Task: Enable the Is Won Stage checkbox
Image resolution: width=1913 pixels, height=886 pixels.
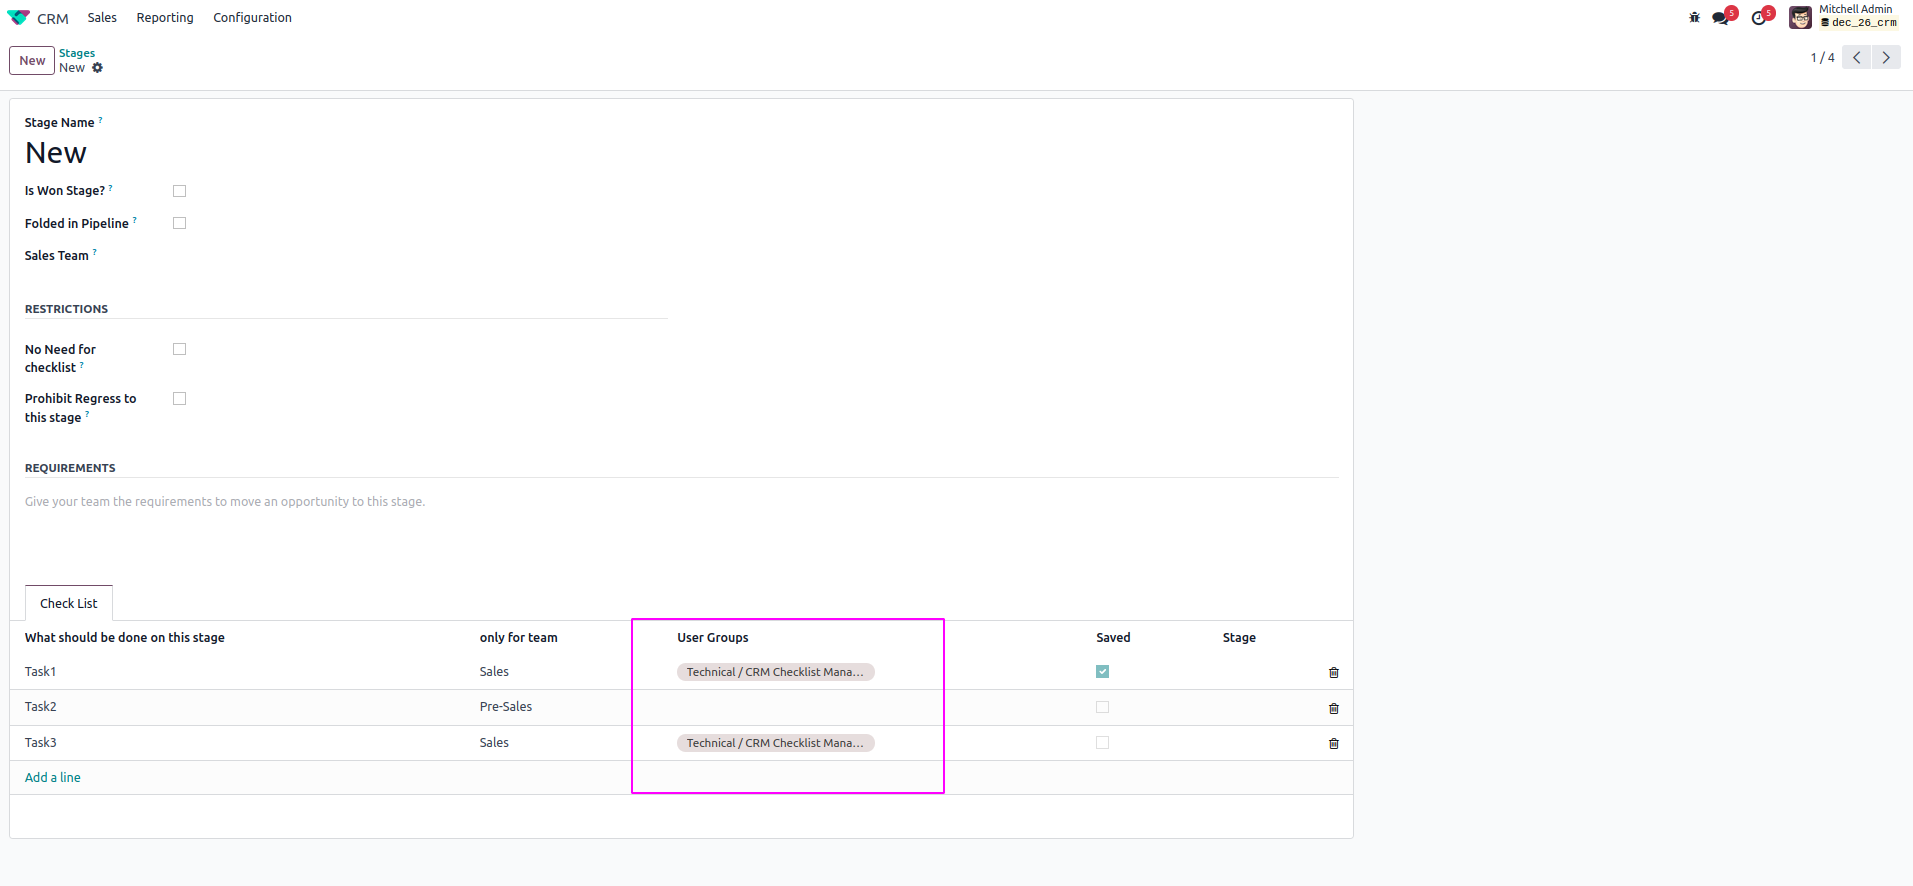Action: [x=180, y=191]
